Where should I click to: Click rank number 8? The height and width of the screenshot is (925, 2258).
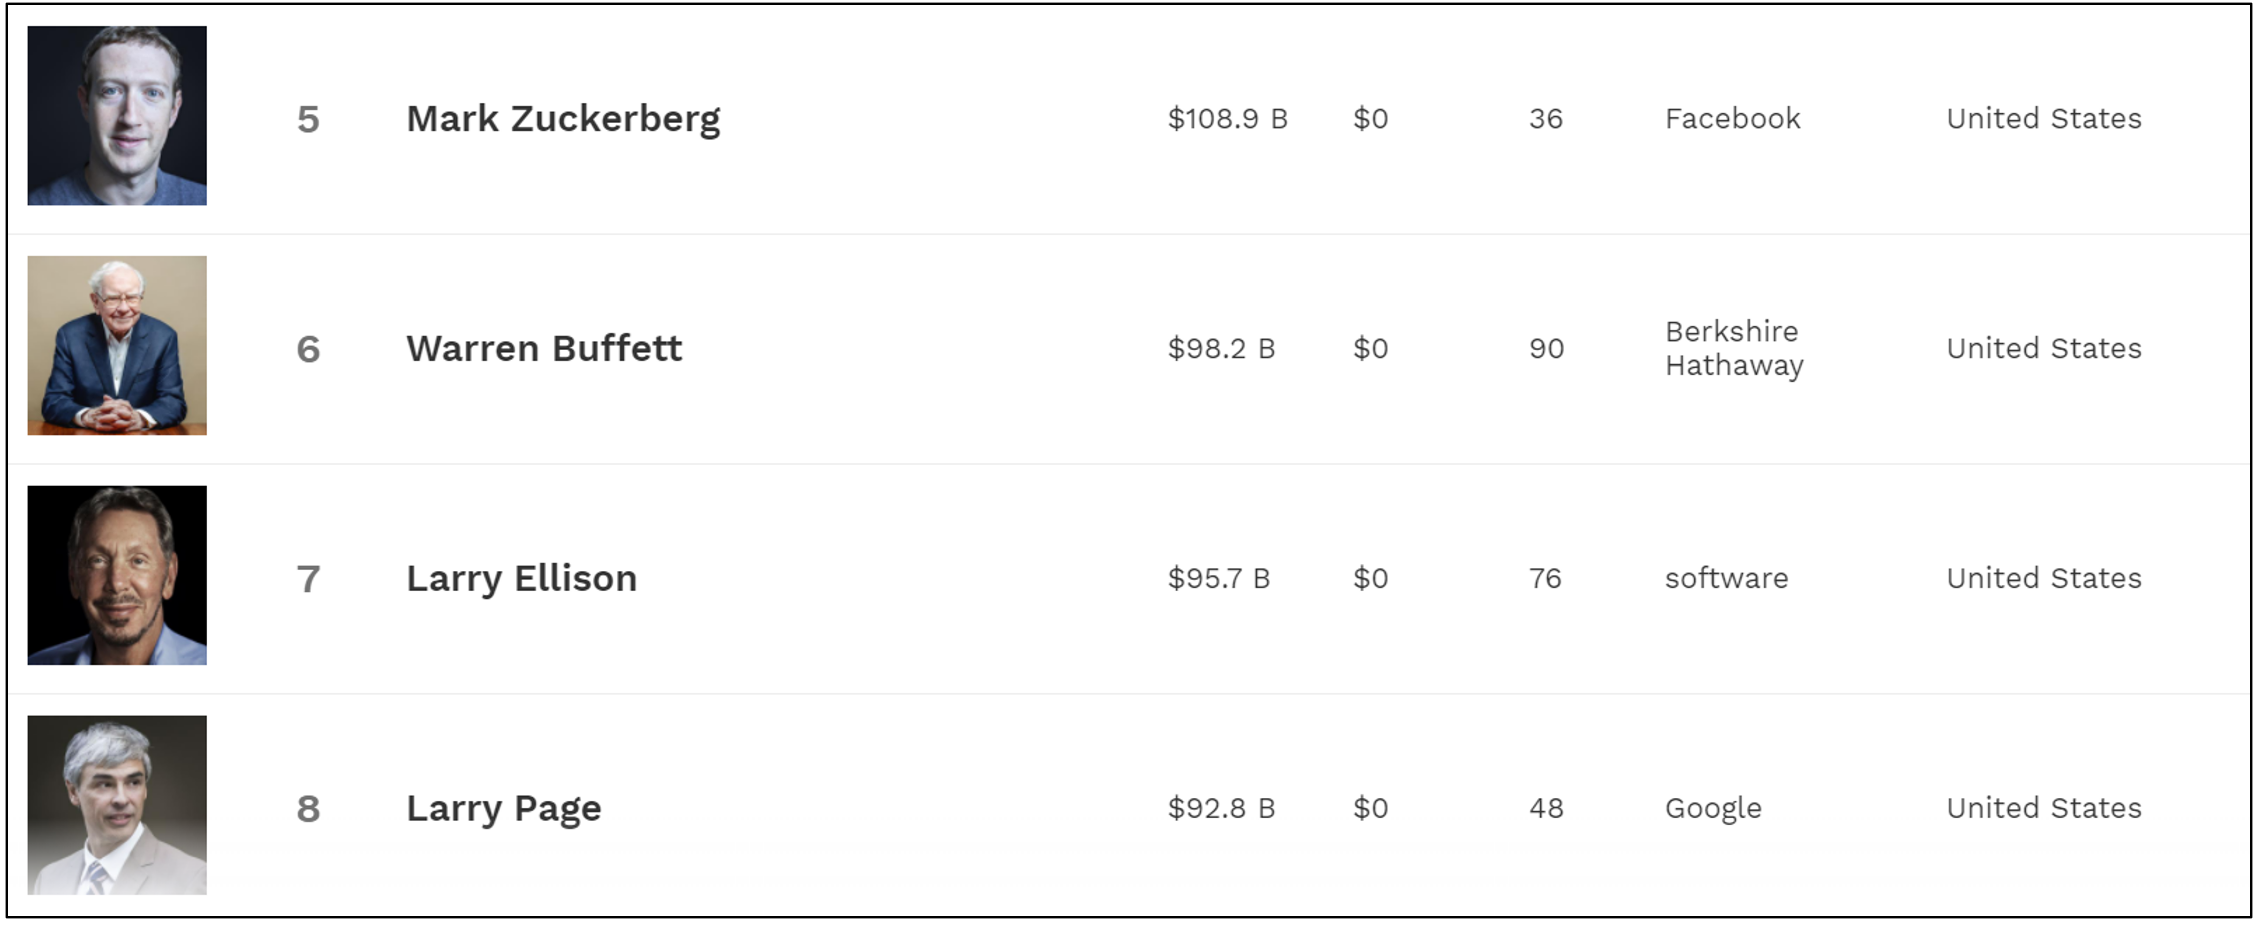(308, 809)
